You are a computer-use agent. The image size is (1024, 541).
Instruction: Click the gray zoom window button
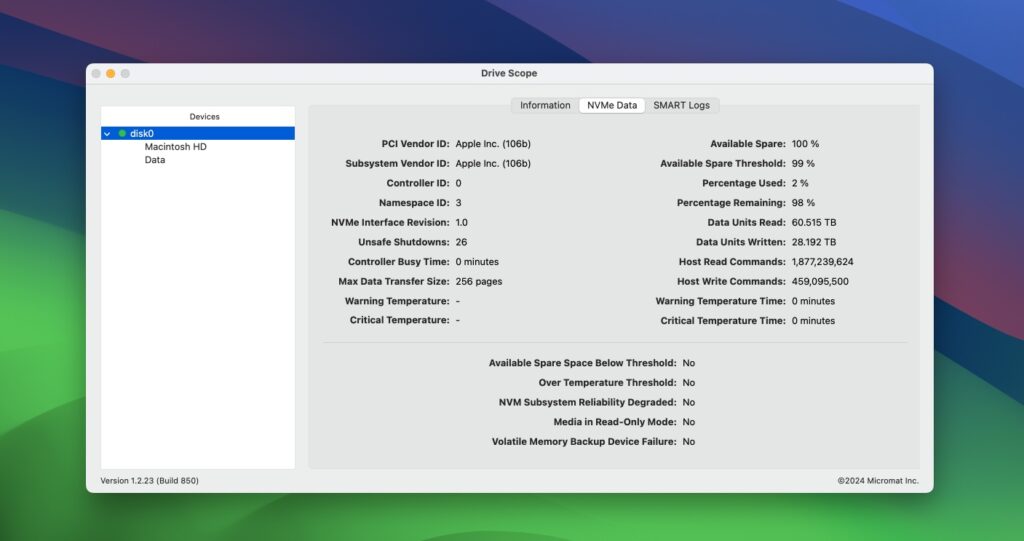point(126,73)
